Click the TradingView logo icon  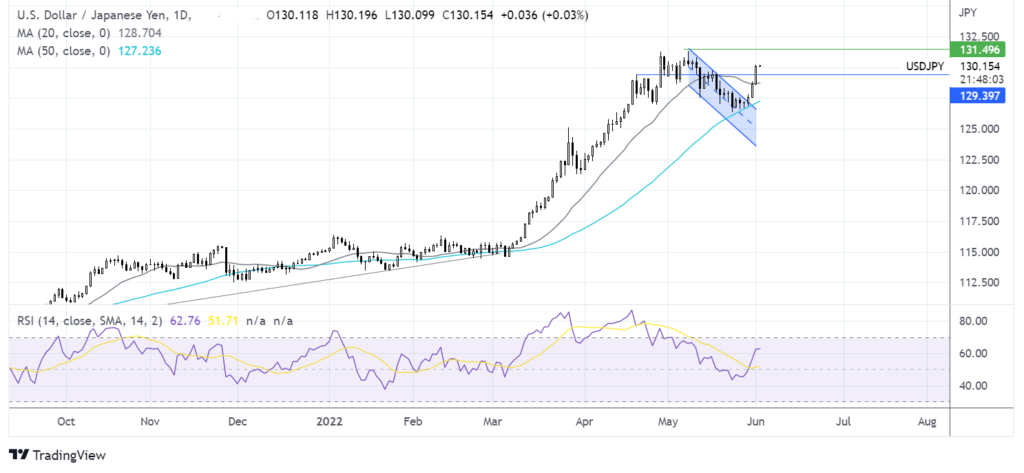point(19,455)
